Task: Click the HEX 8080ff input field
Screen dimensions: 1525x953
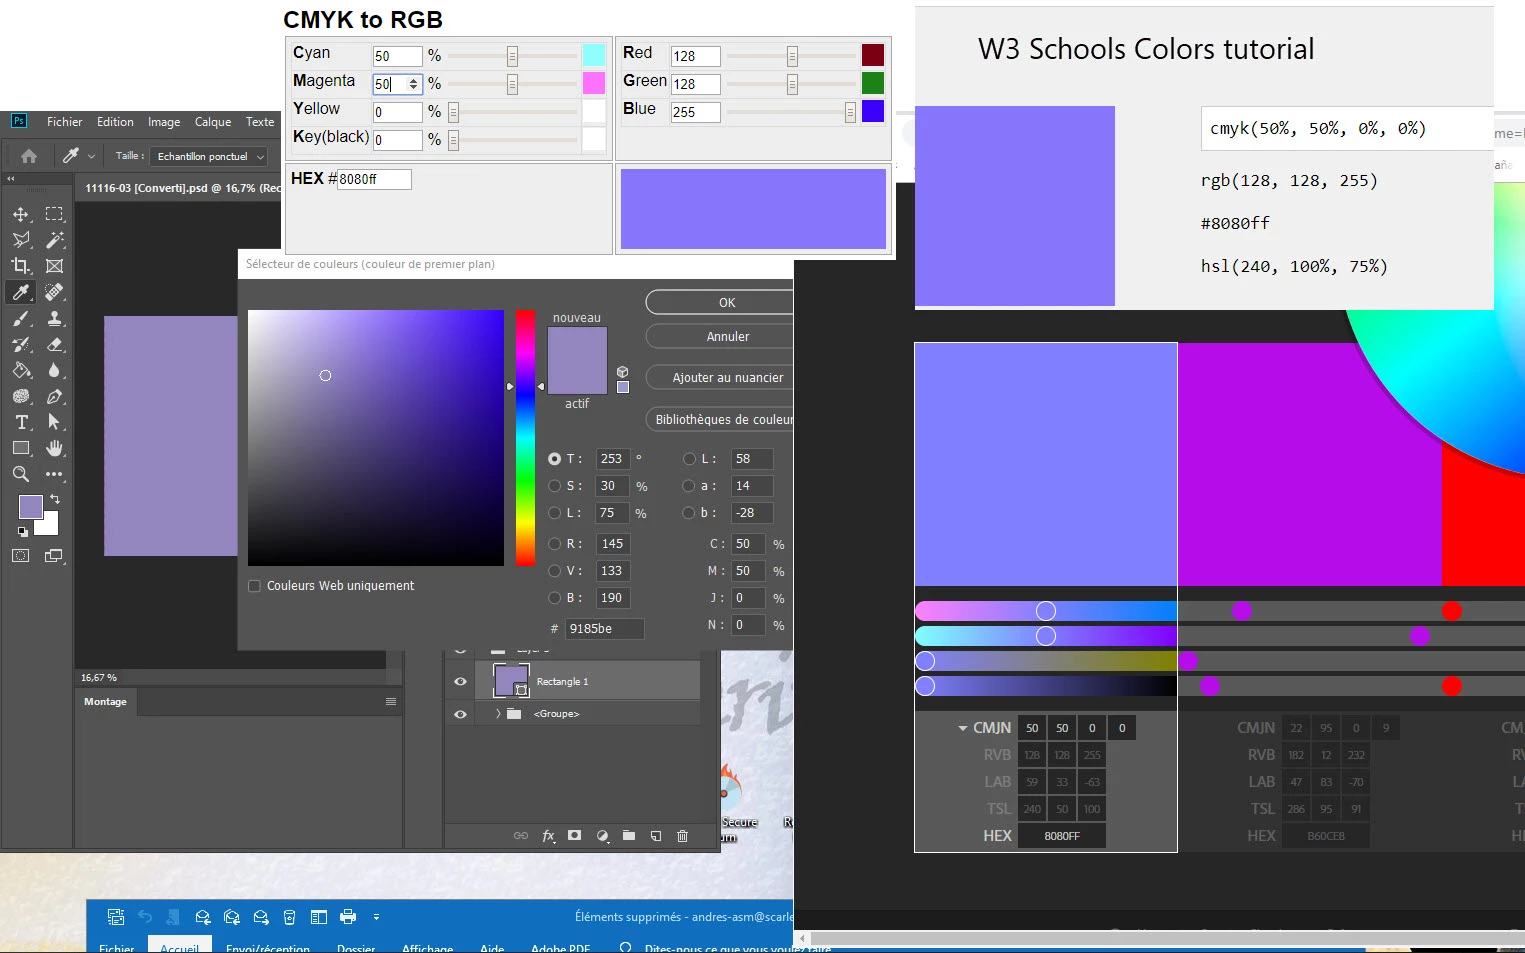Action: (x=374, y=179)
